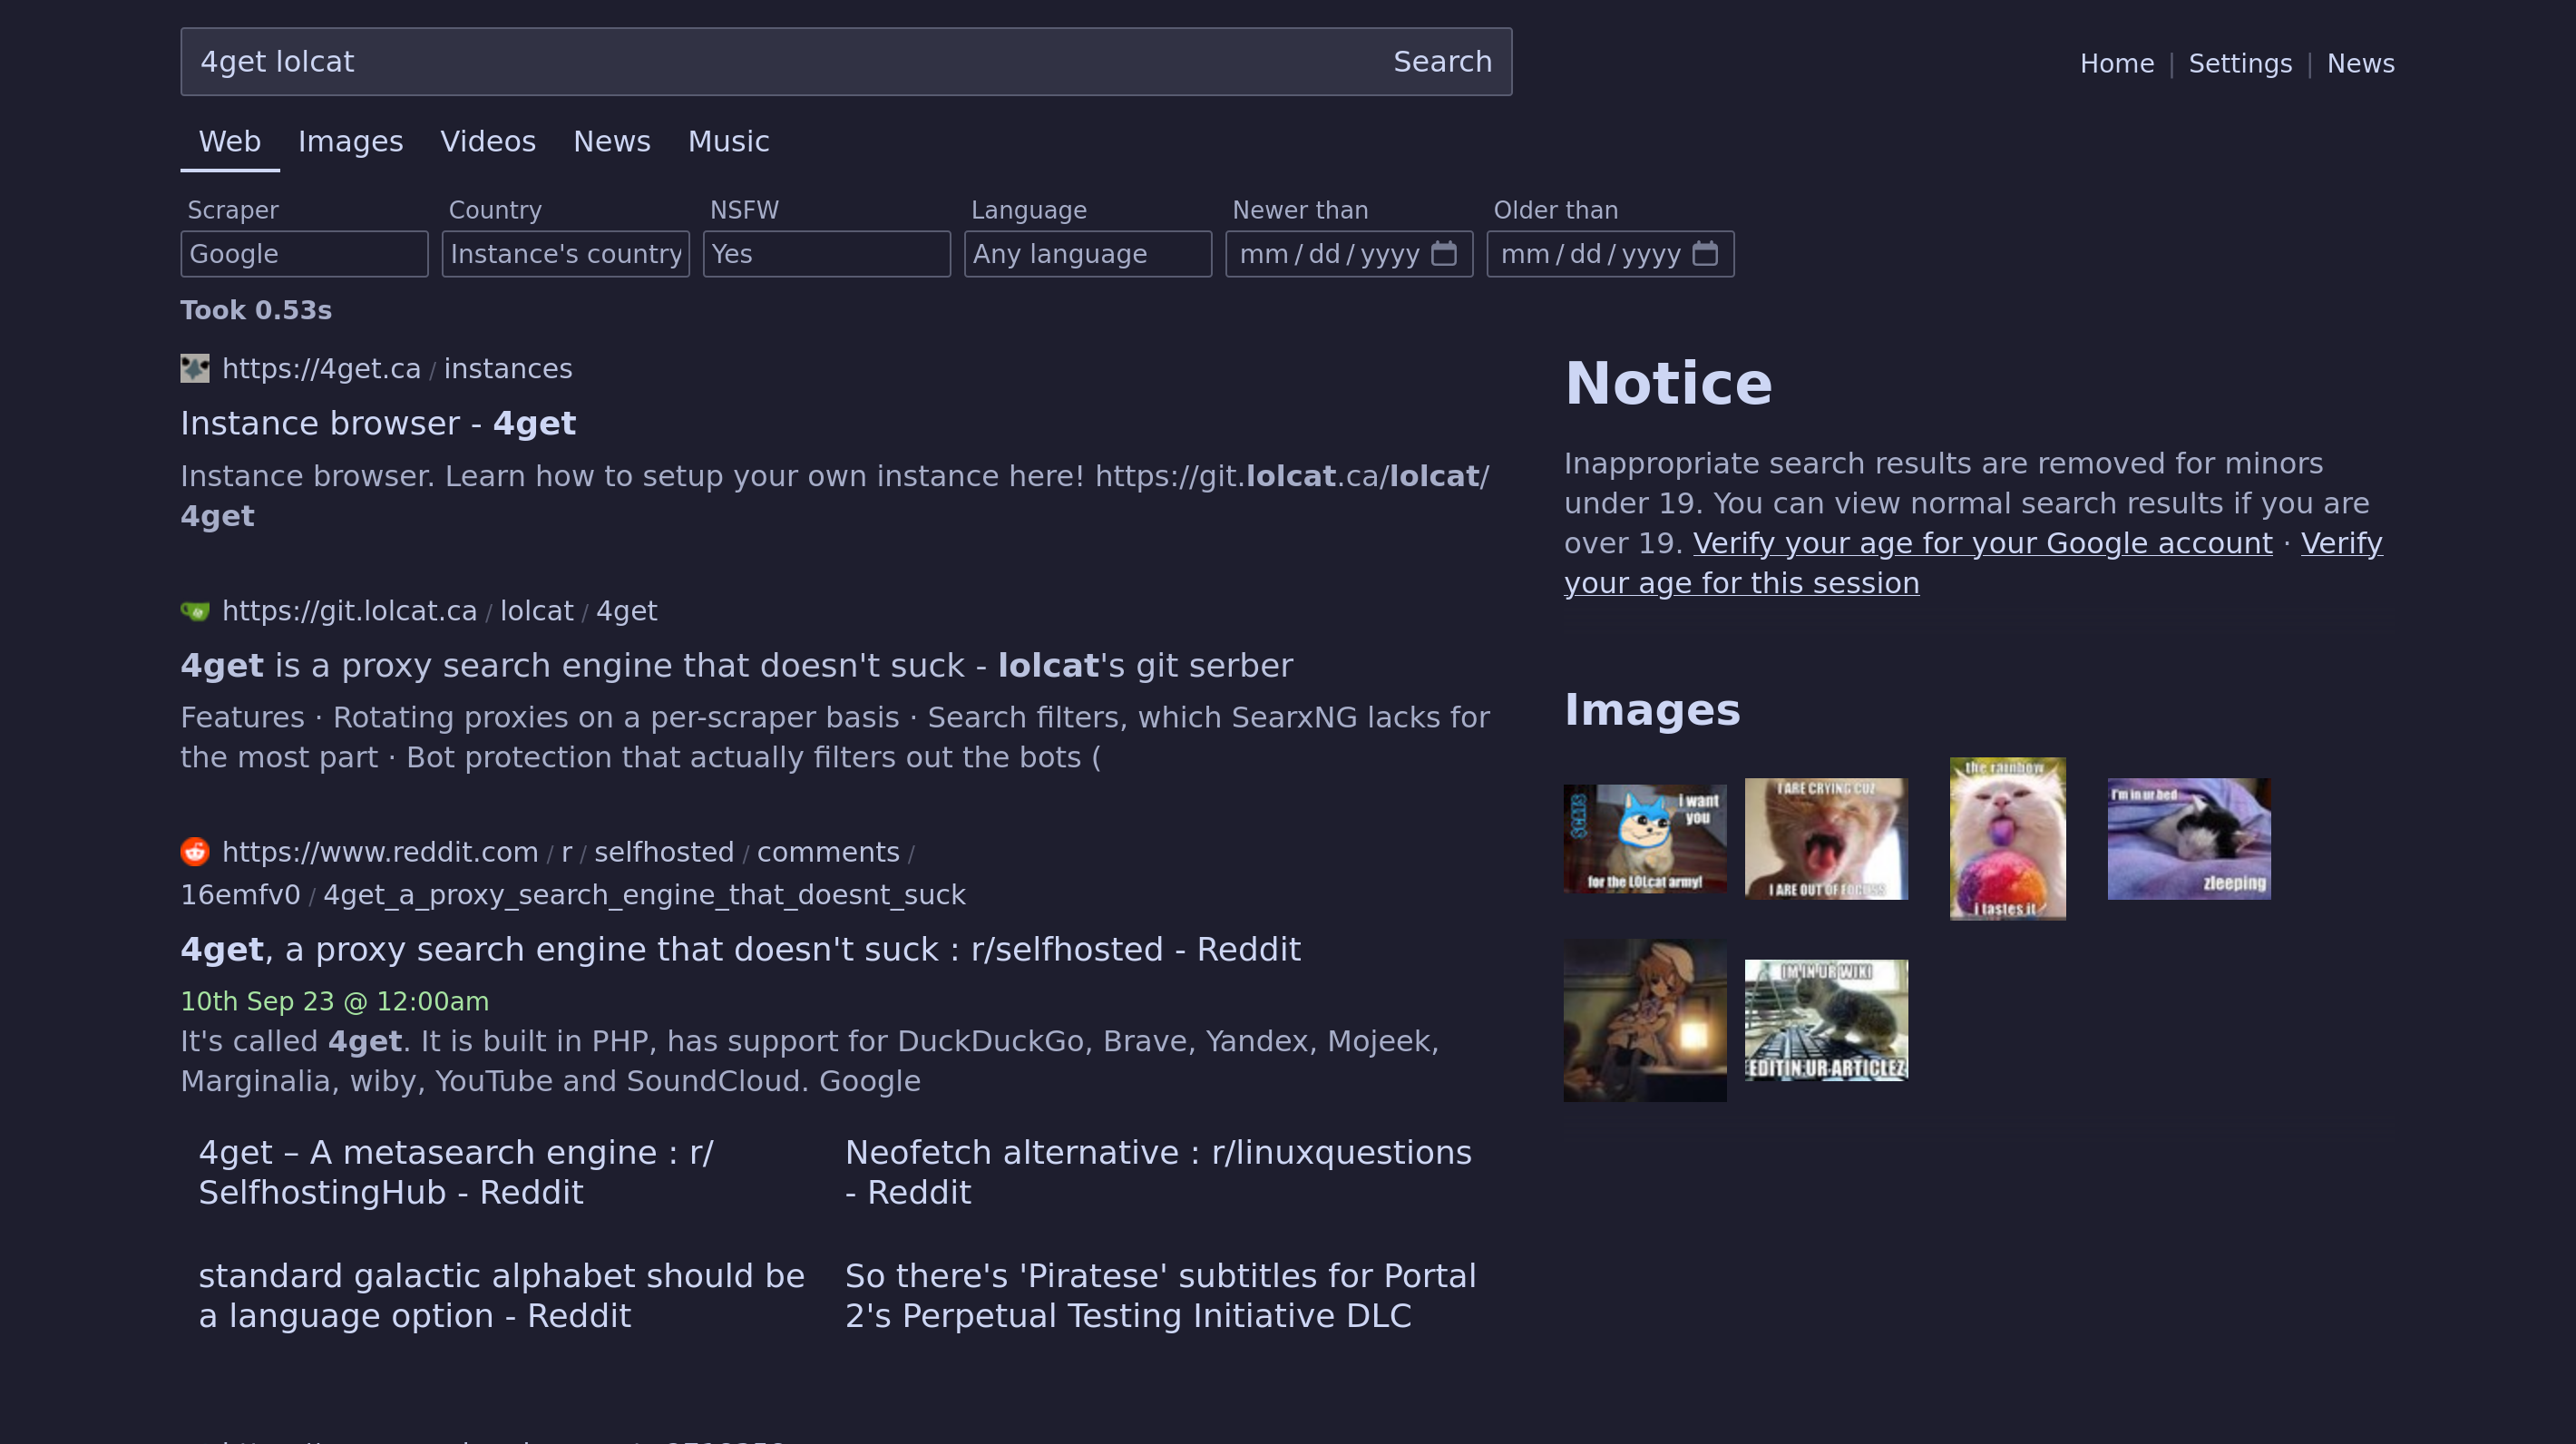Open the blue lolcat army image thumbnail
Viewport: 2576px width, 1444px height.
point(1644,839)
